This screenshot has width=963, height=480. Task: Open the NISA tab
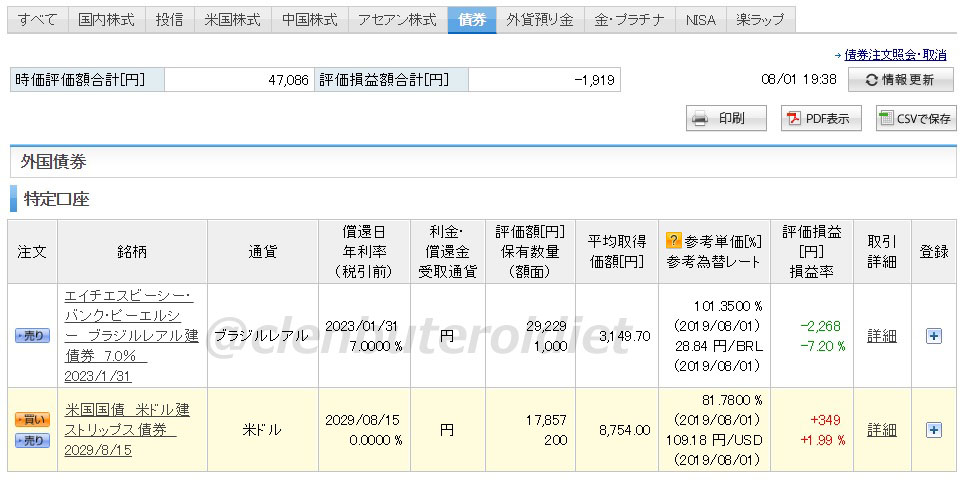pyautogui.click(x=700, y=20)
